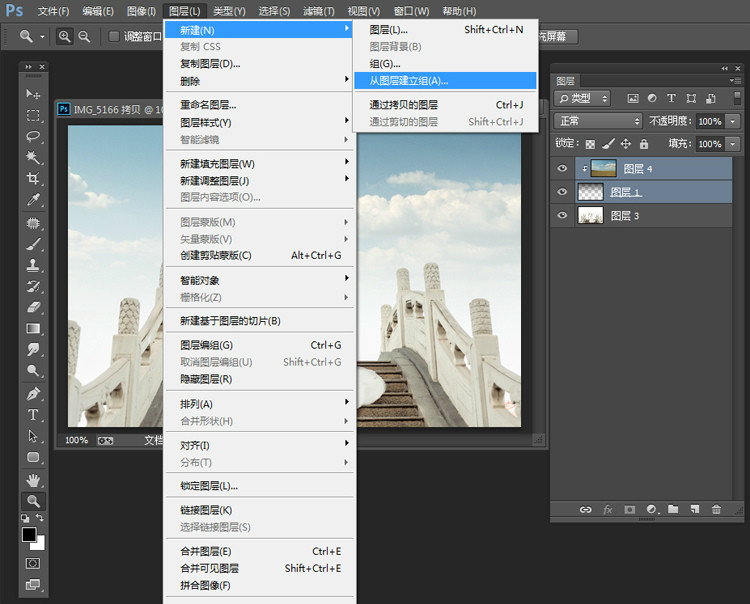Open the blend mode dropdown showing 正常
750x604 pixels.
point(597,121)
